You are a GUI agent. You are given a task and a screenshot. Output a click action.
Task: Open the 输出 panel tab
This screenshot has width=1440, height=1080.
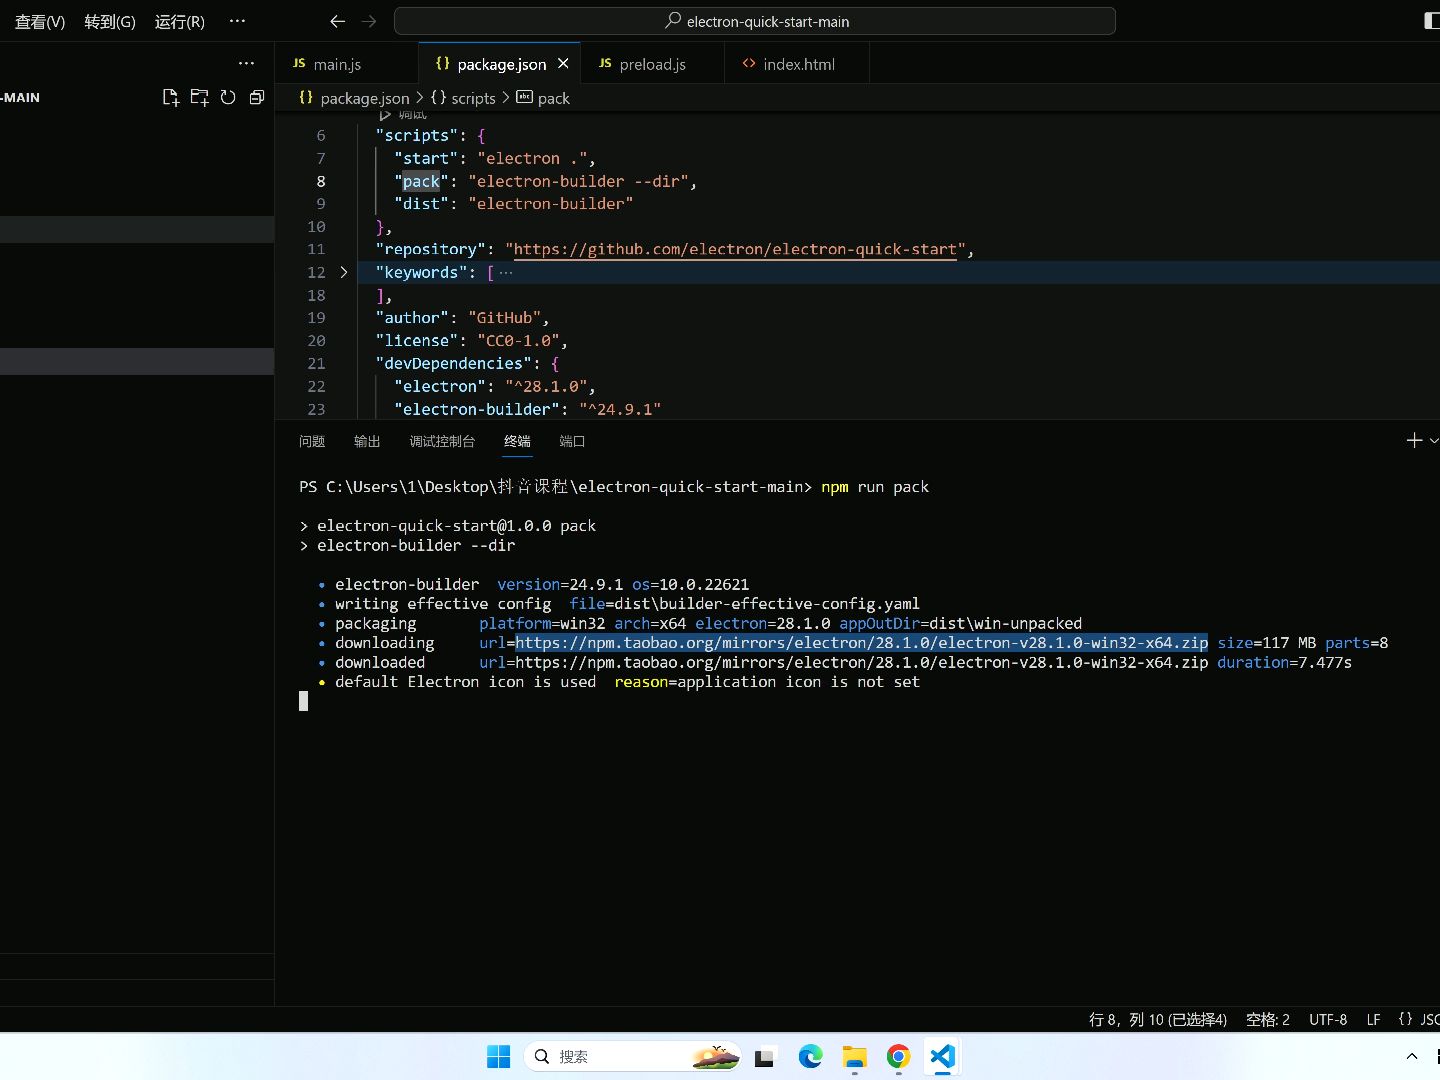pyautogui.click(x=367, y=441)
